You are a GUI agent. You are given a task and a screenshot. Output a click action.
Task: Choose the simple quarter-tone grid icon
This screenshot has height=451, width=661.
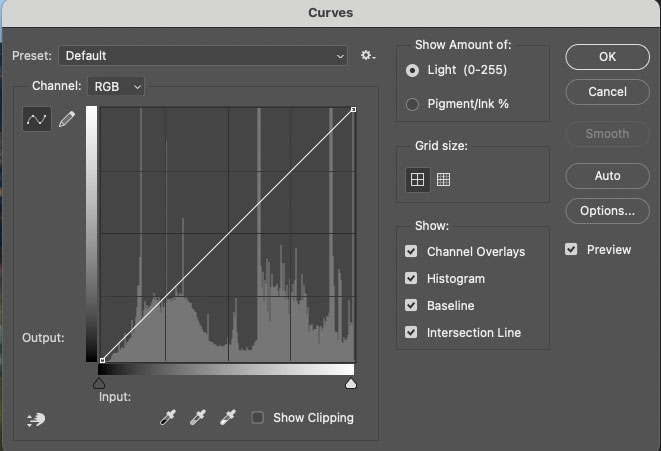pyautogui.click(x=417, y=180)
